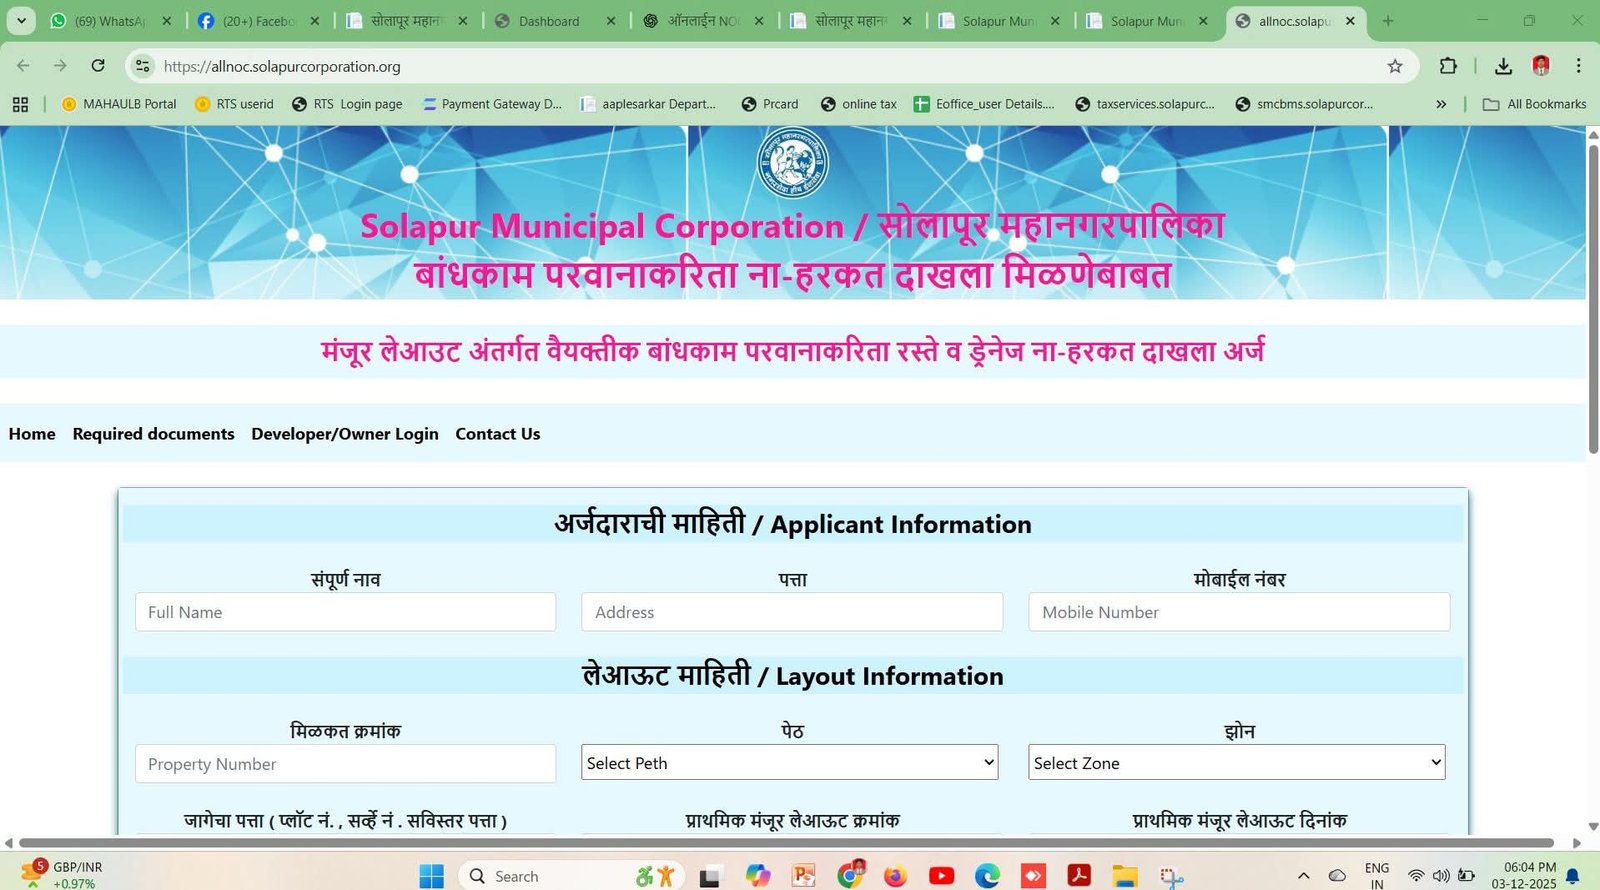Click the horizontal scrollbar at the page bottom
This screenshot has width=1600, height=890.
[785, 843]
